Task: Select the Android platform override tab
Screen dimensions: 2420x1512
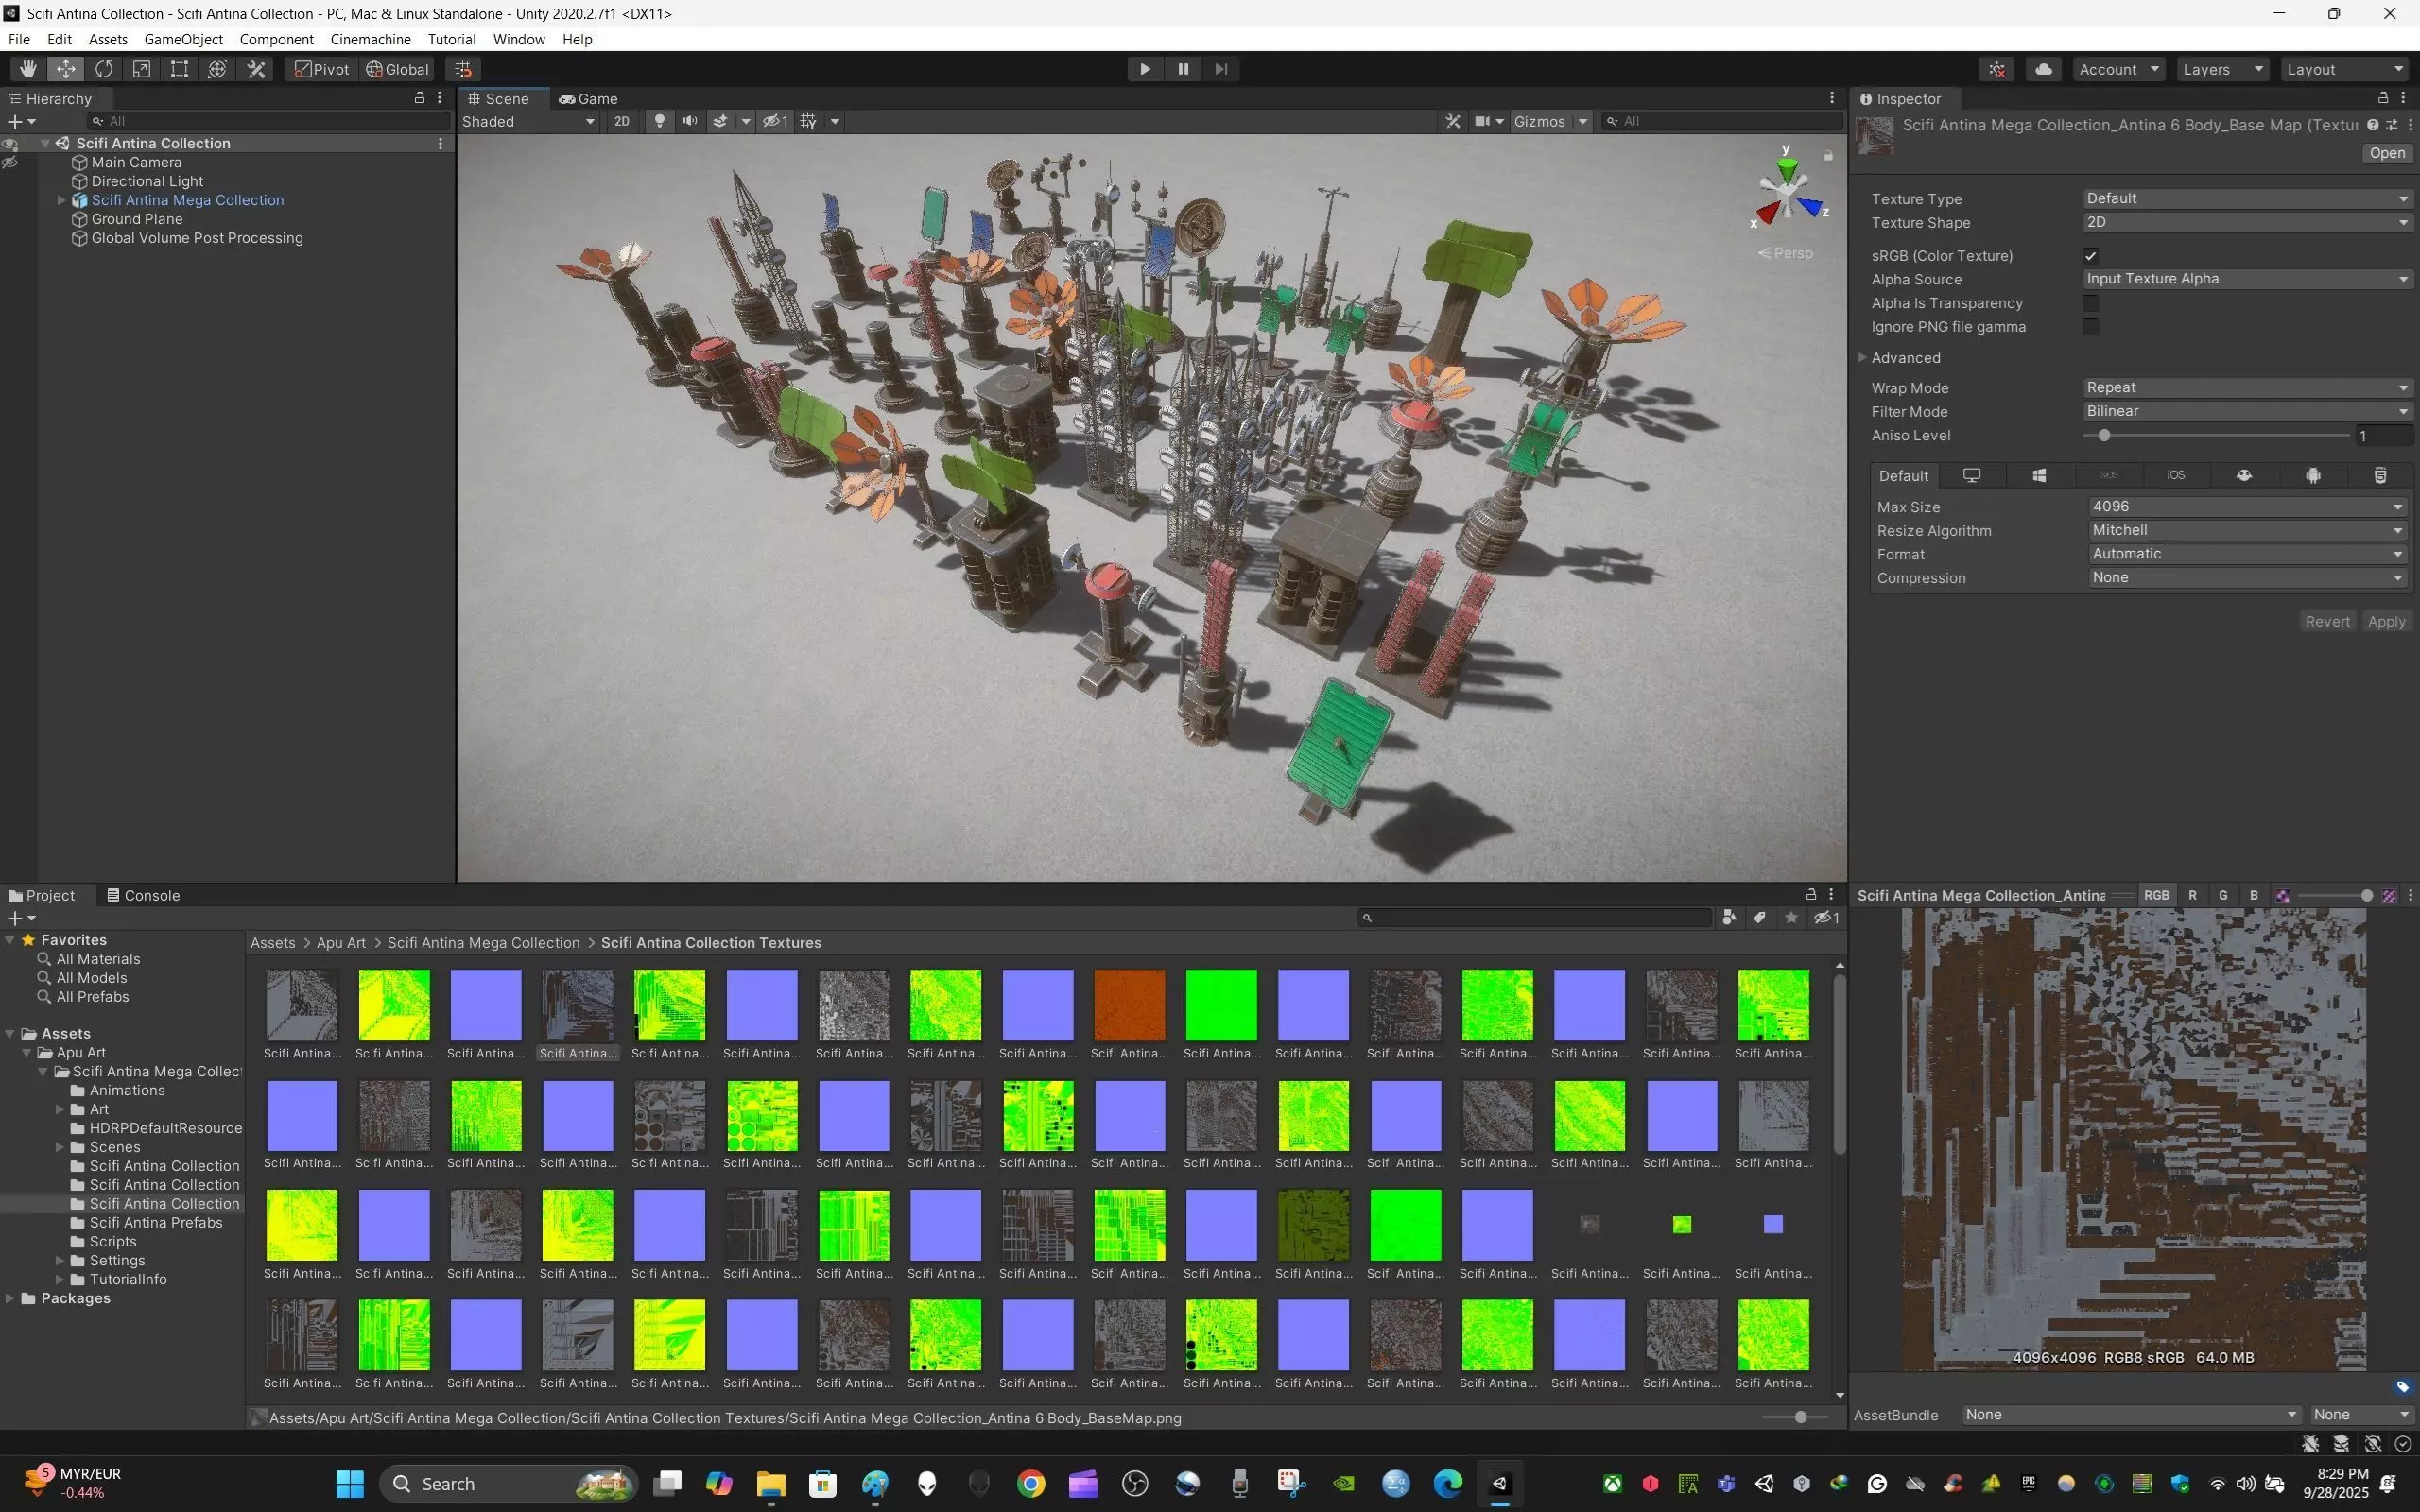Action: pos(2312,476)
